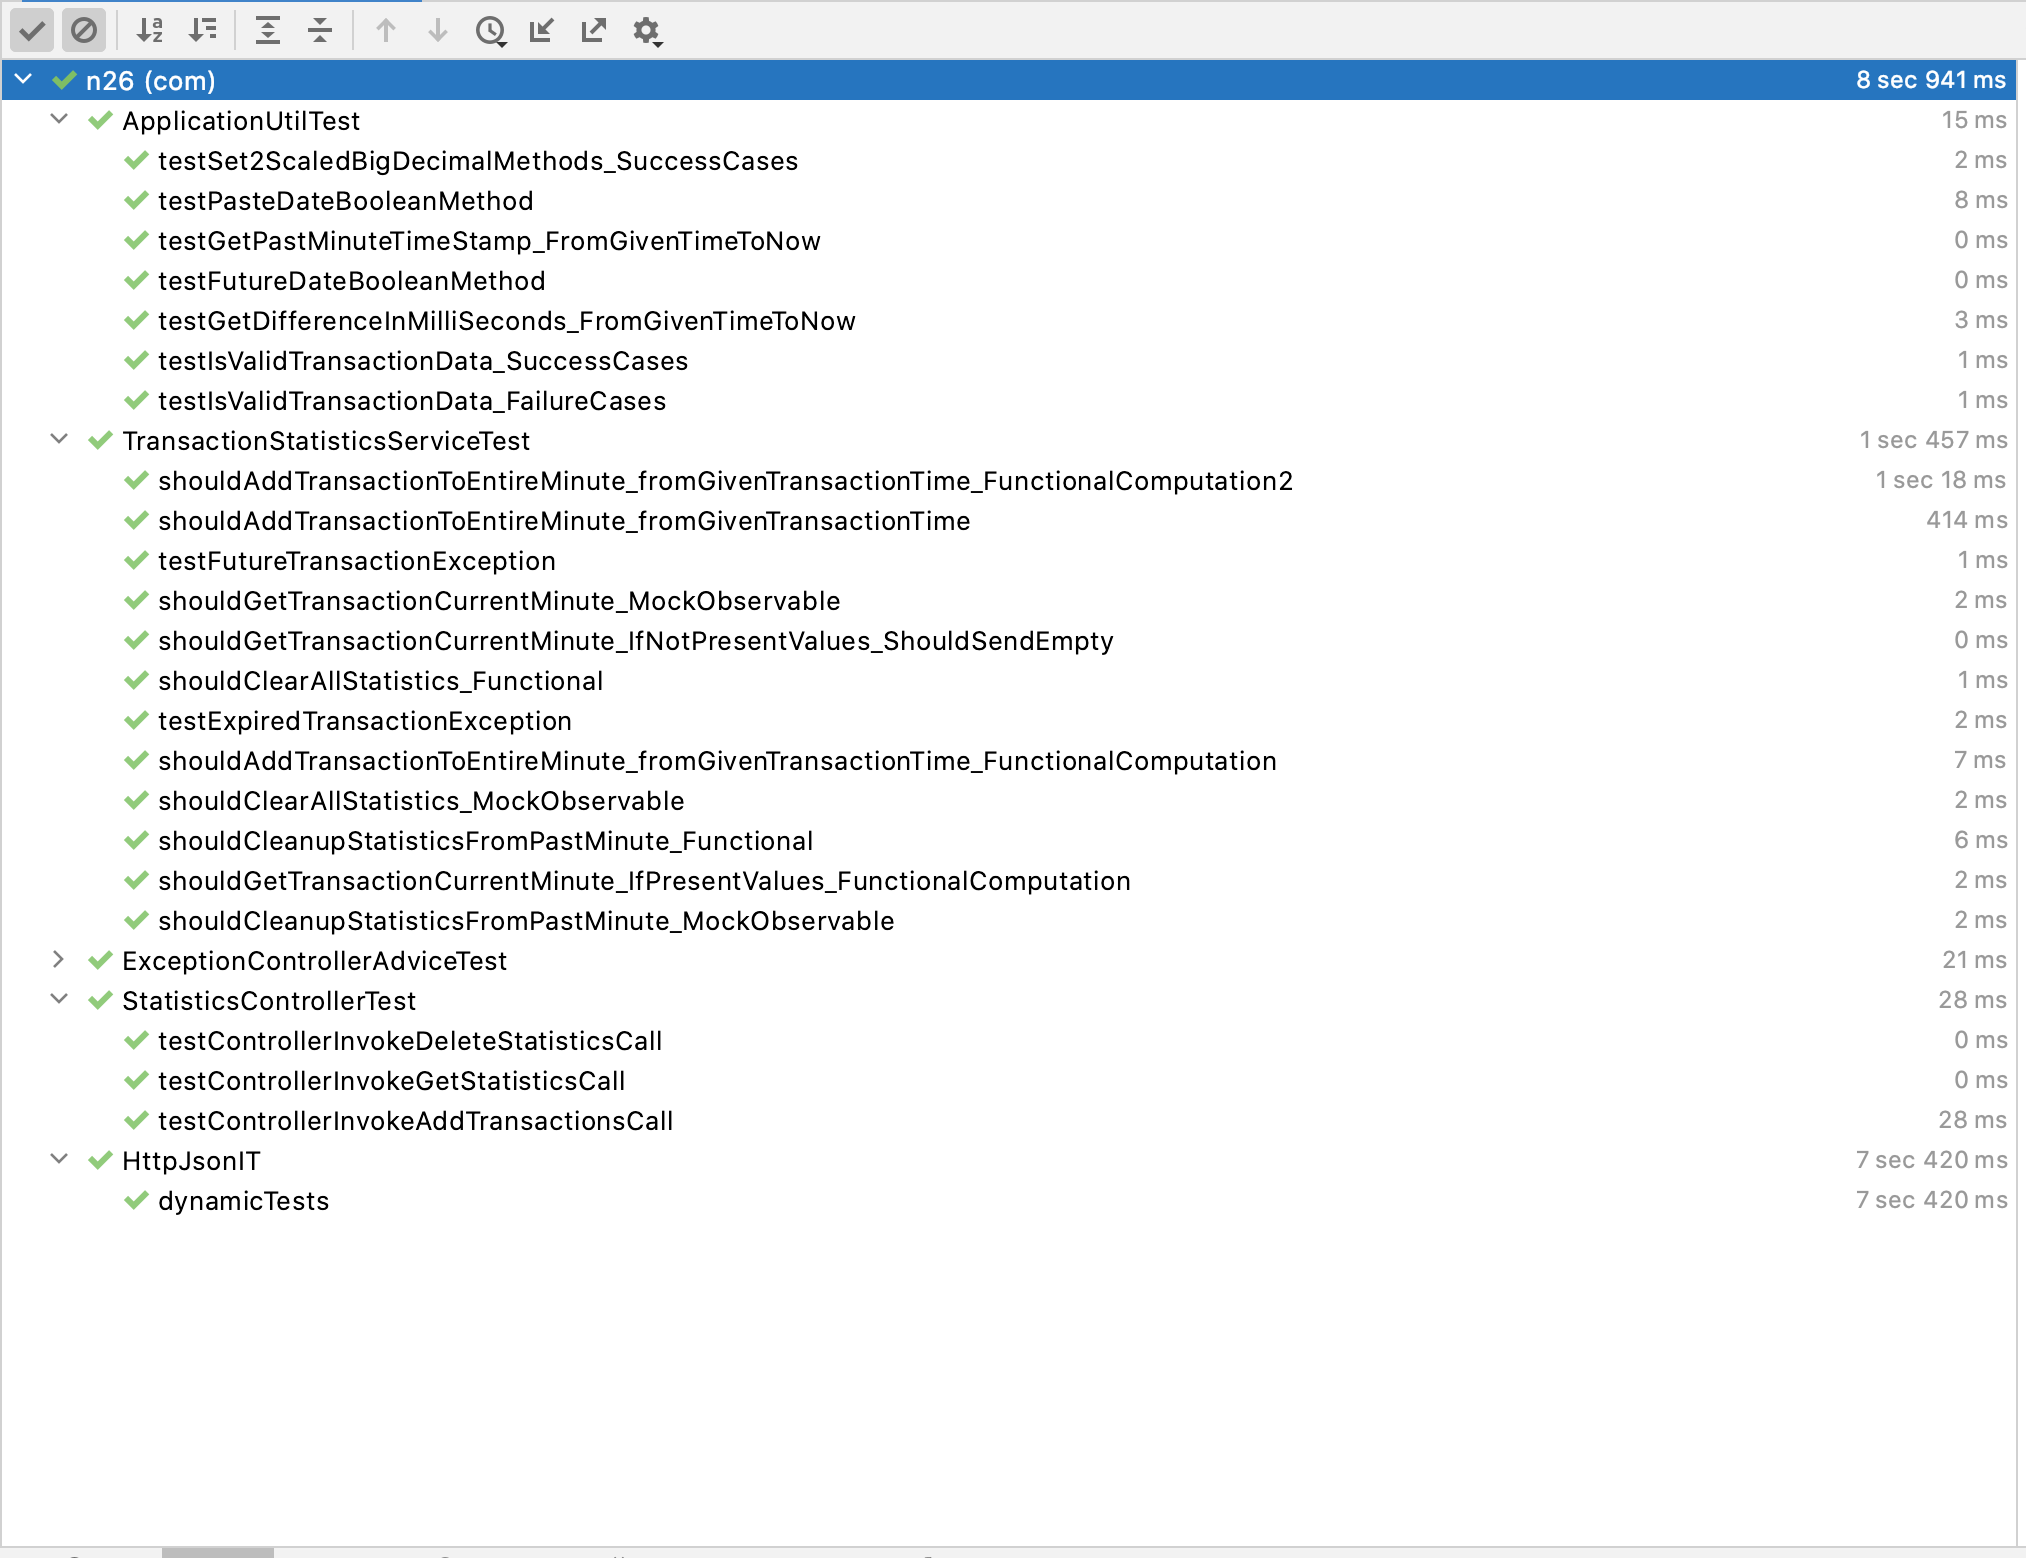The height and width of the screenshot is (1558, 2026).
Task: Click the import results icon
Action: pyautogui.click(x=545, y=29)
